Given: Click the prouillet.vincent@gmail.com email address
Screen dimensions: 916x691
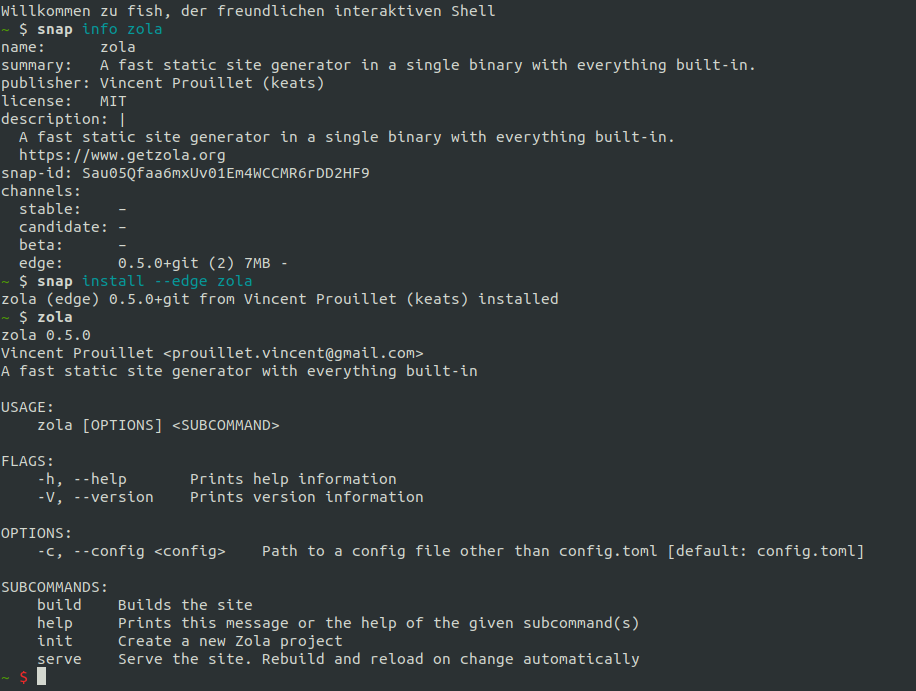Looking at the screenshot, I should (x=293, y=353).
